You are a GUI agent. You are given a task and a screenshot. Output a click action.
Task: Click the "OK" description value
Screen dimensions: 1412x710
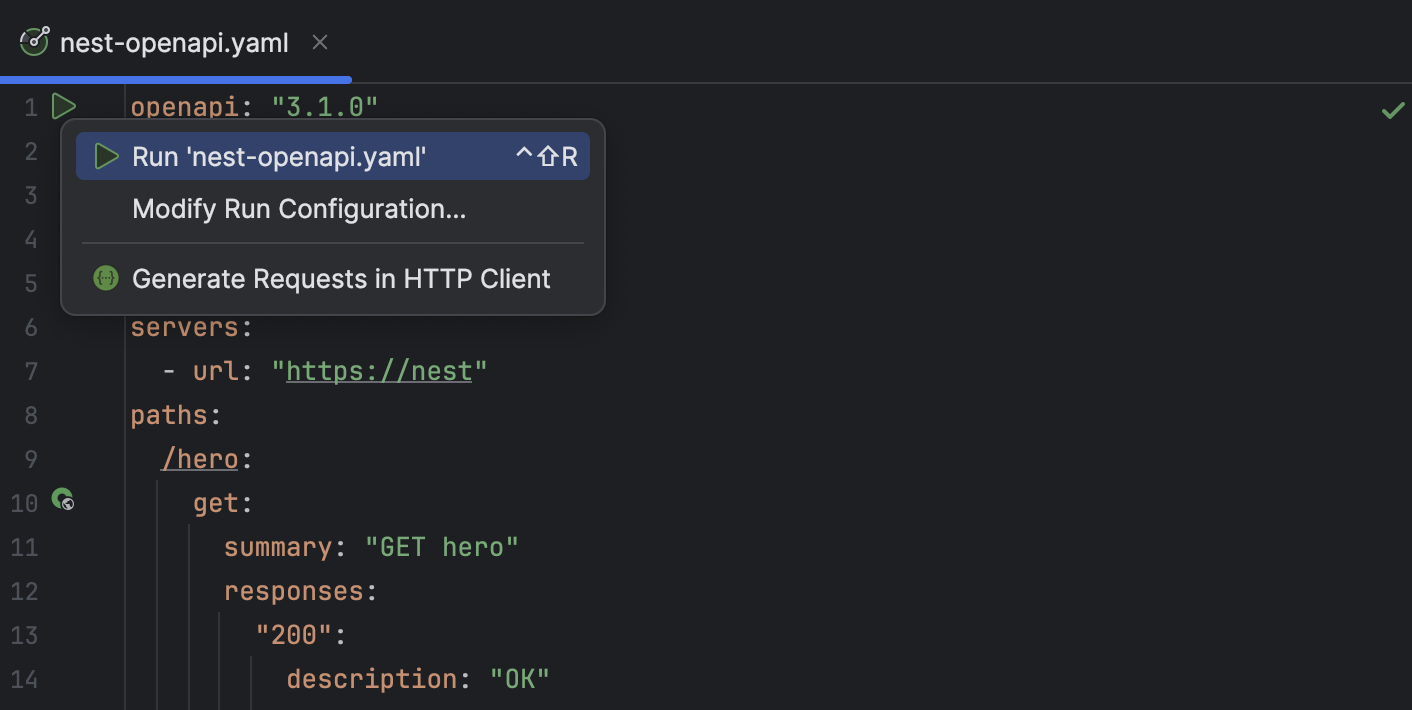click(x=522, y=678)
